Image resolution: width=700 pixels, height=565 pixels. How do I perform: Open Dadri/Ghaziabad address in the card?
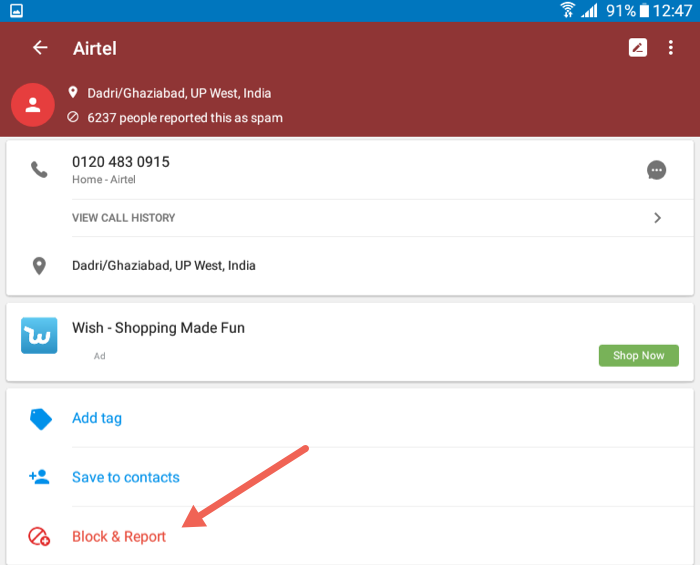coord(164,266)
